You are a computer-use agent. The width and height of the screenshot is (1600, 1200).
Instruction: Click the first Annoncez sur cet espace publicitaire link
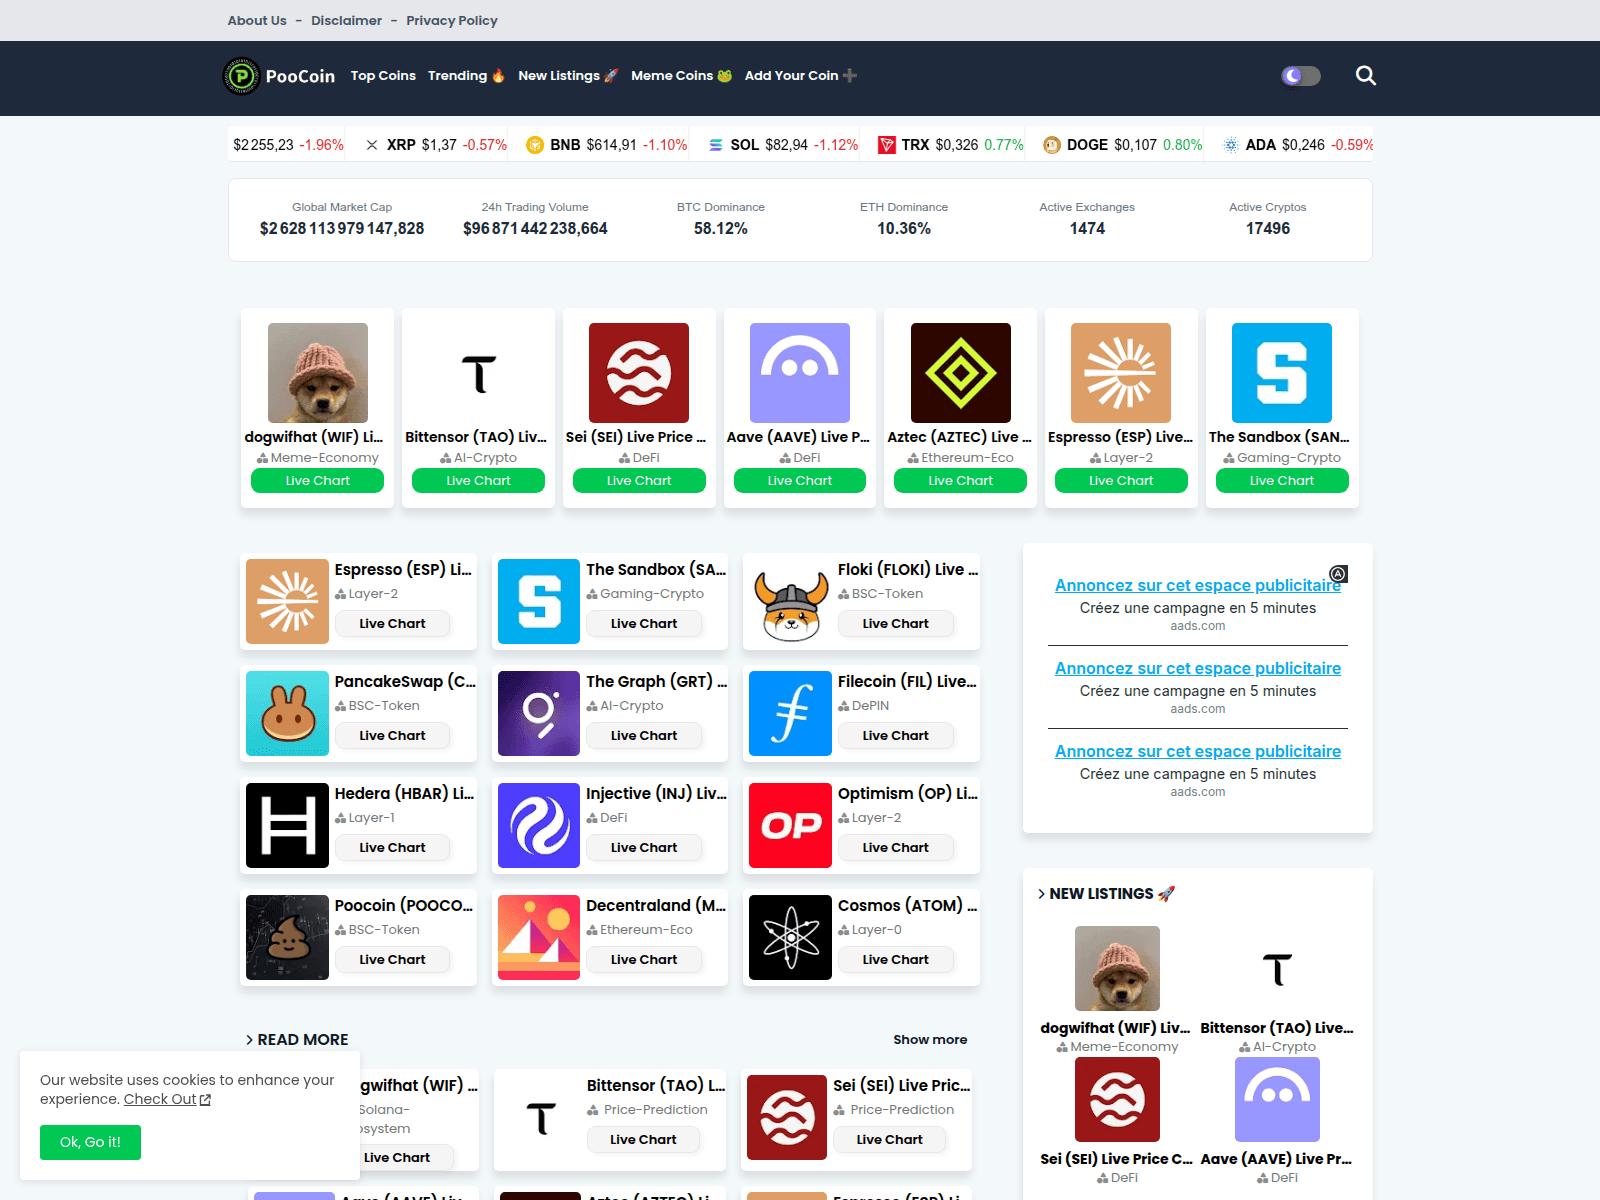click(x=1198, y=585)
